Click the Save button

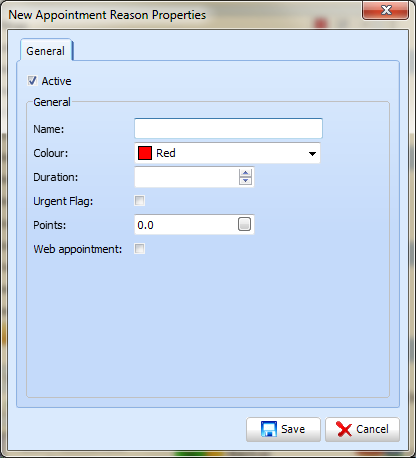[283, 429]
